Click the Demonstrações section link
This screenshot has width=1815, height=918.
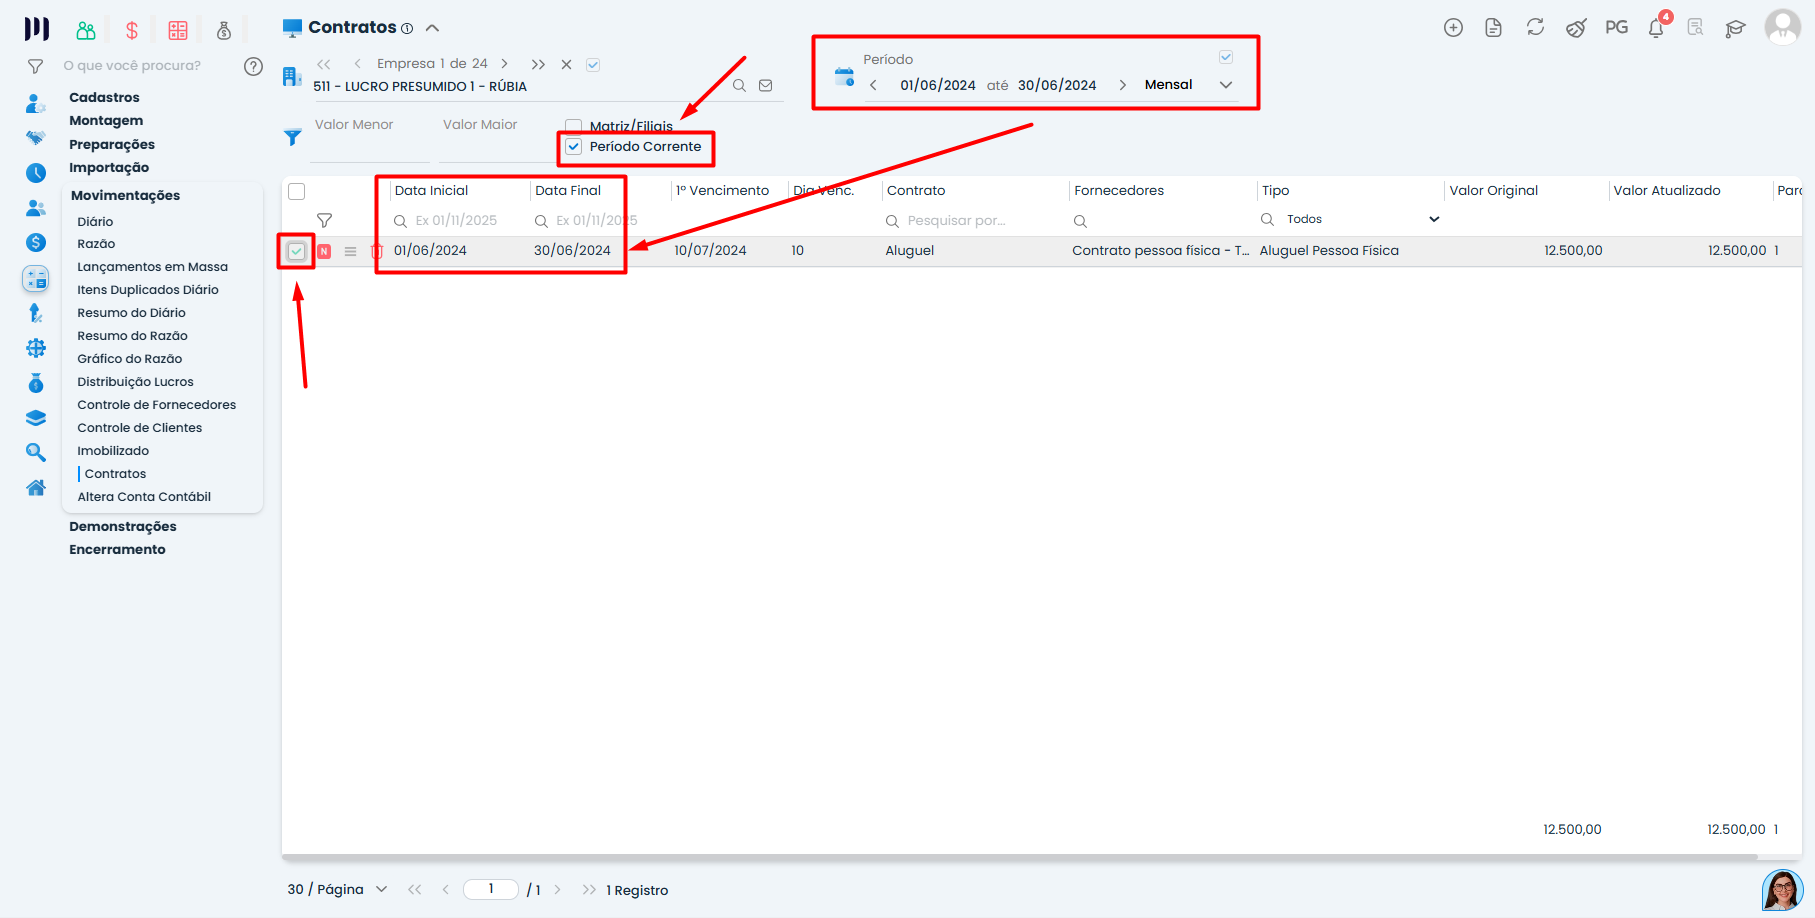[122, 527]
